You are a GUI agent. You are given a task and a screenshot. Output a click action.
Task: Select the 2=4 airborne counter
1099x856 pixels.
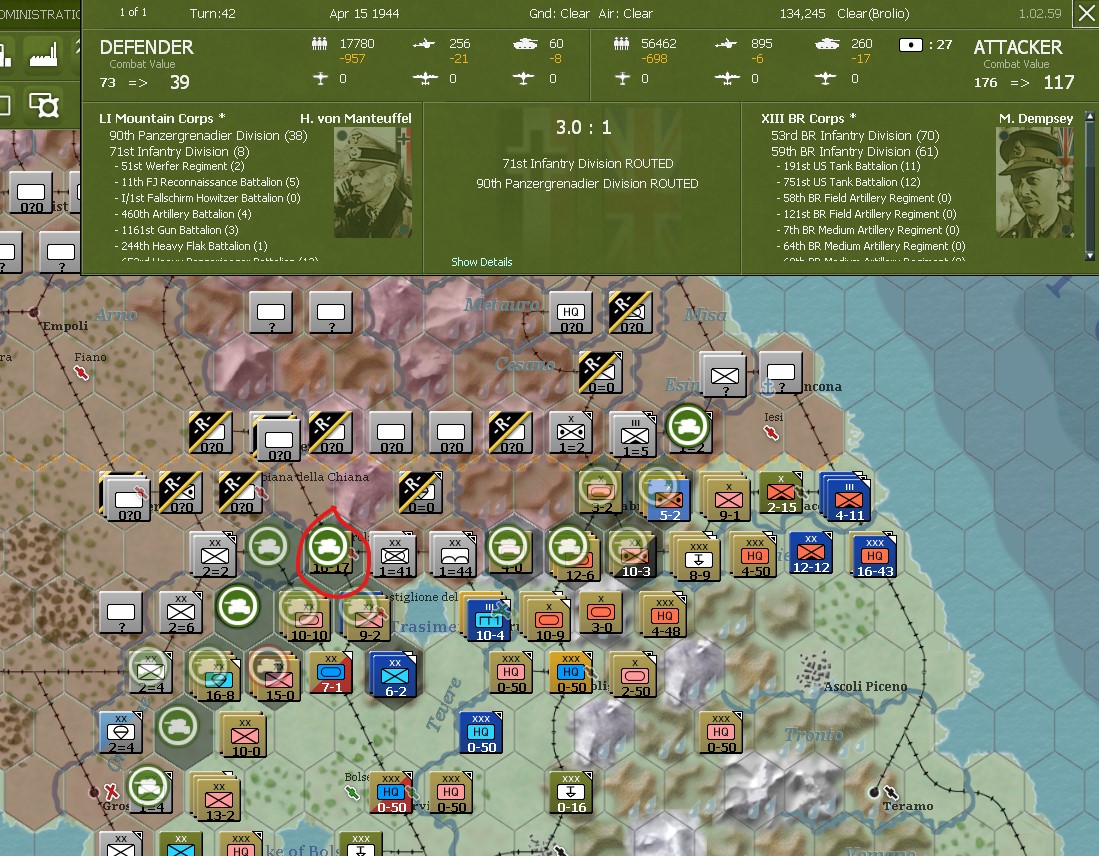(121, 734)
